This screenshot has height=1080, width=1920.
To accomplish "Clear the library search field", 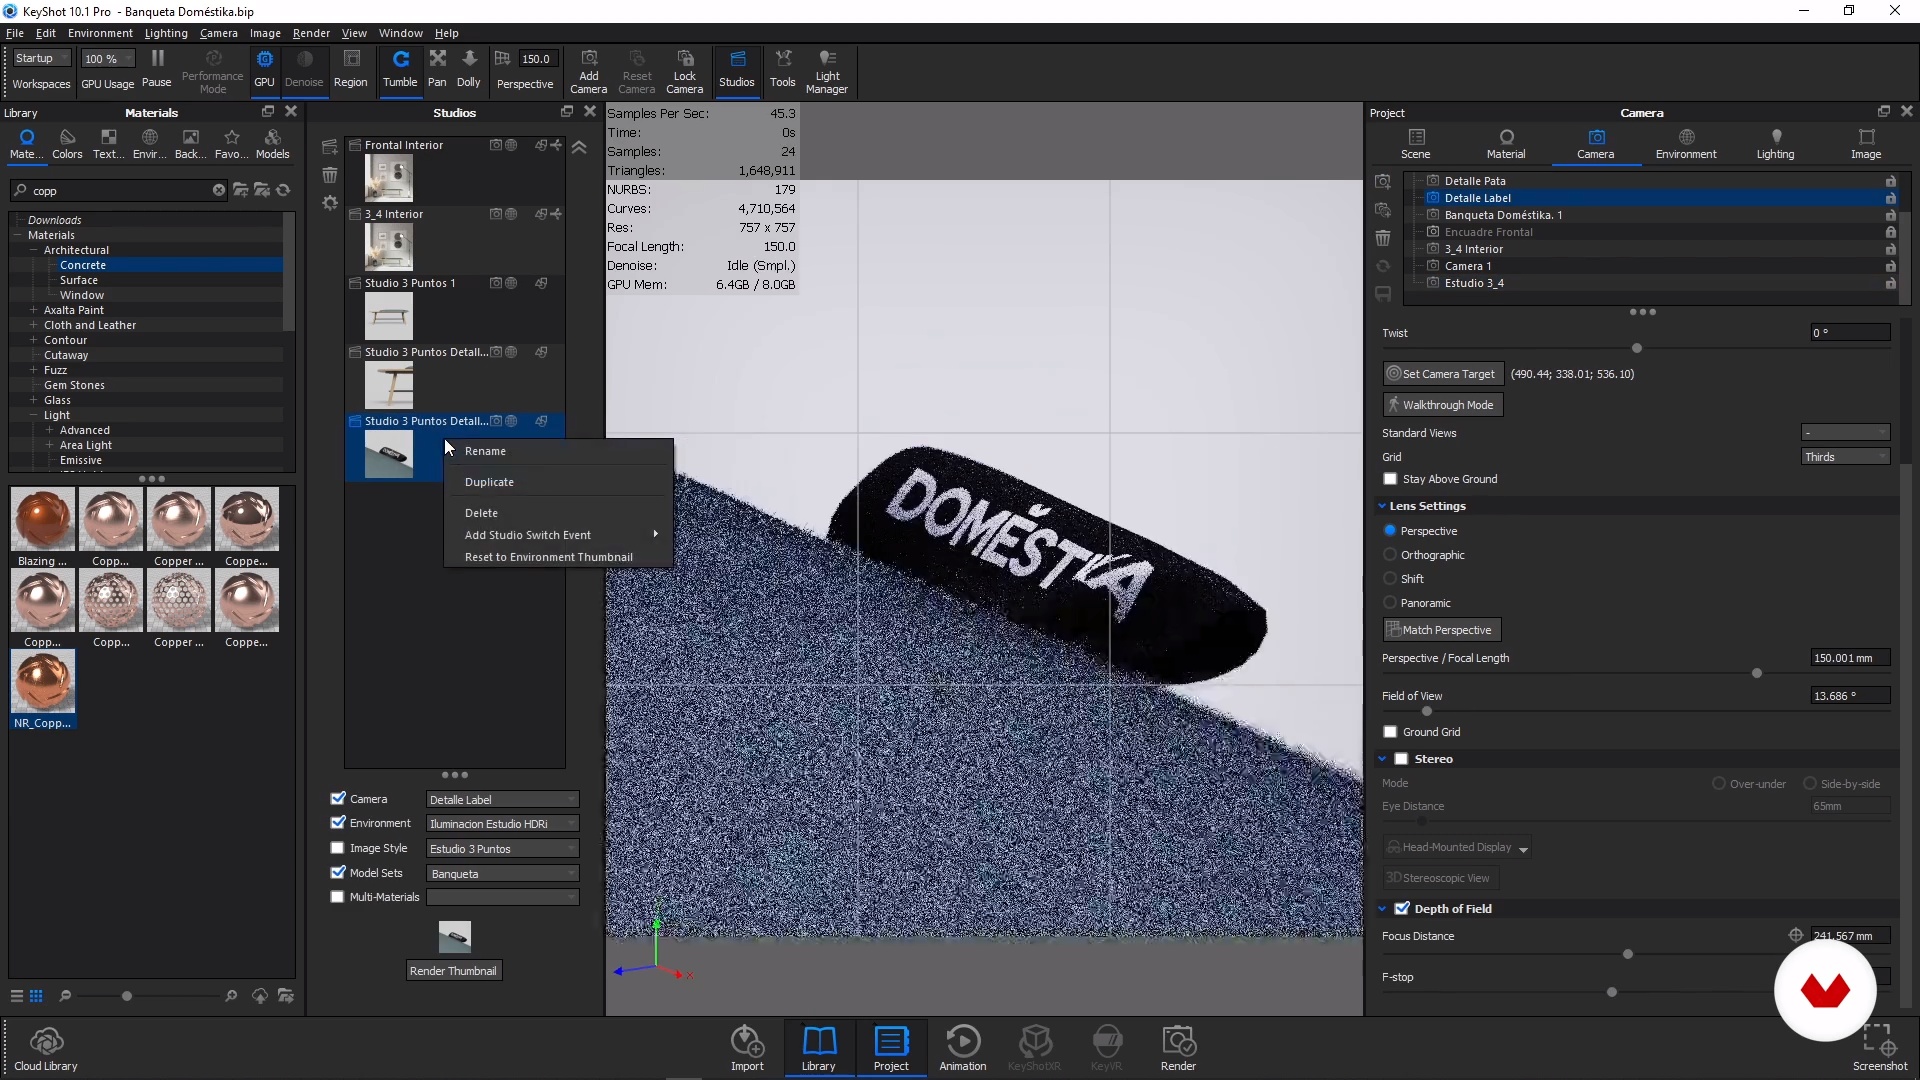I will point(219,190).
